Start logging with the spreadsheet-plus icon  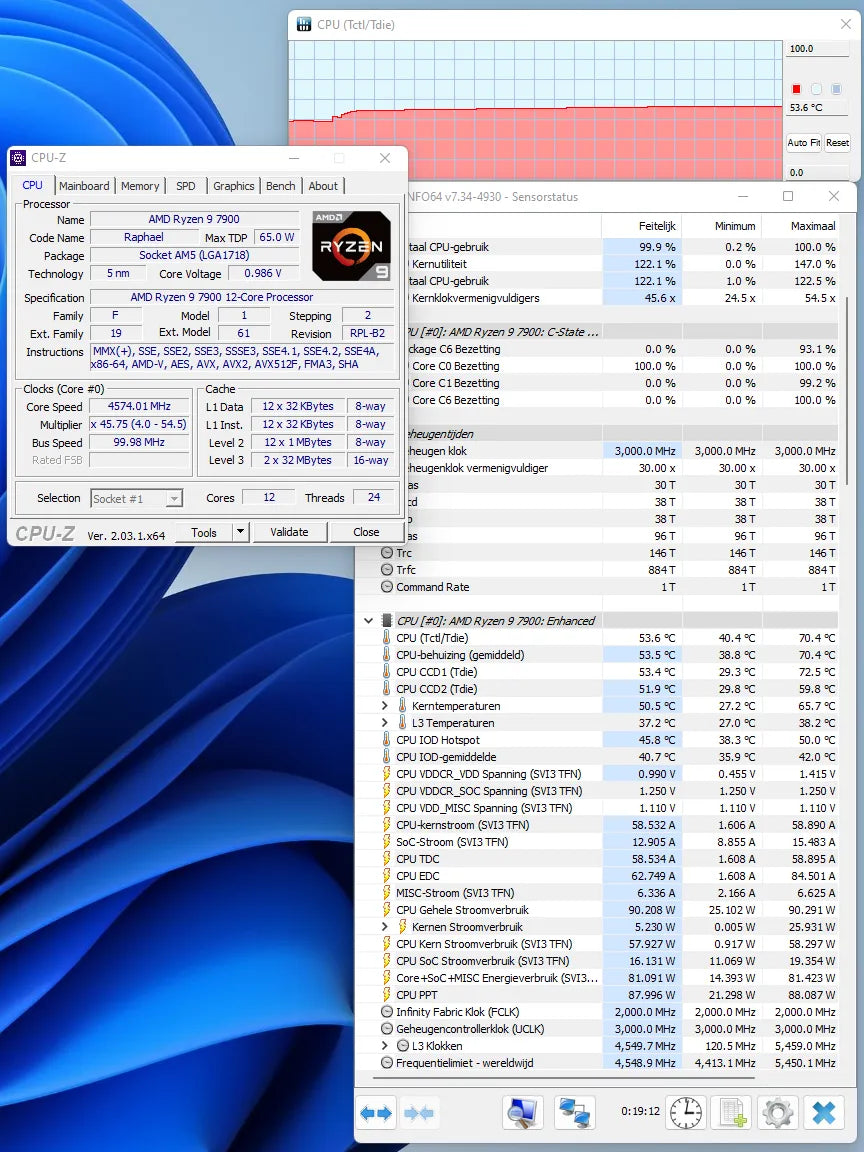(x=733, y=1112)
